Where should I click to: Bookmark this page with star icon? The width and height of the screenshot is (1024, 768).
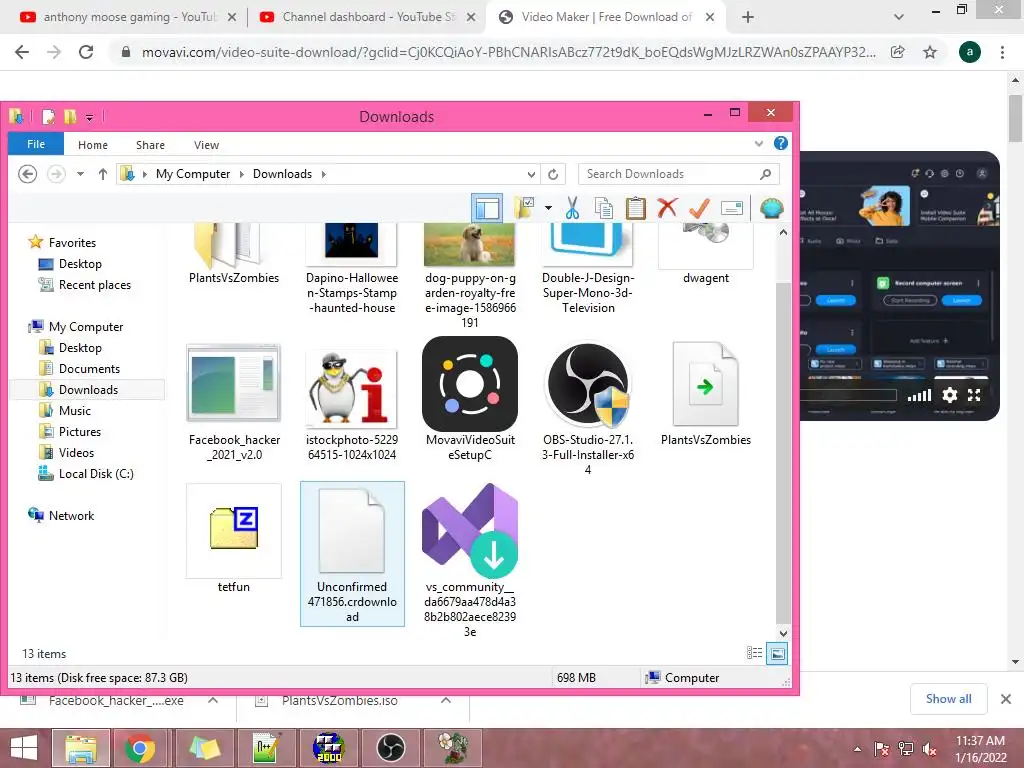click(930, 52)
